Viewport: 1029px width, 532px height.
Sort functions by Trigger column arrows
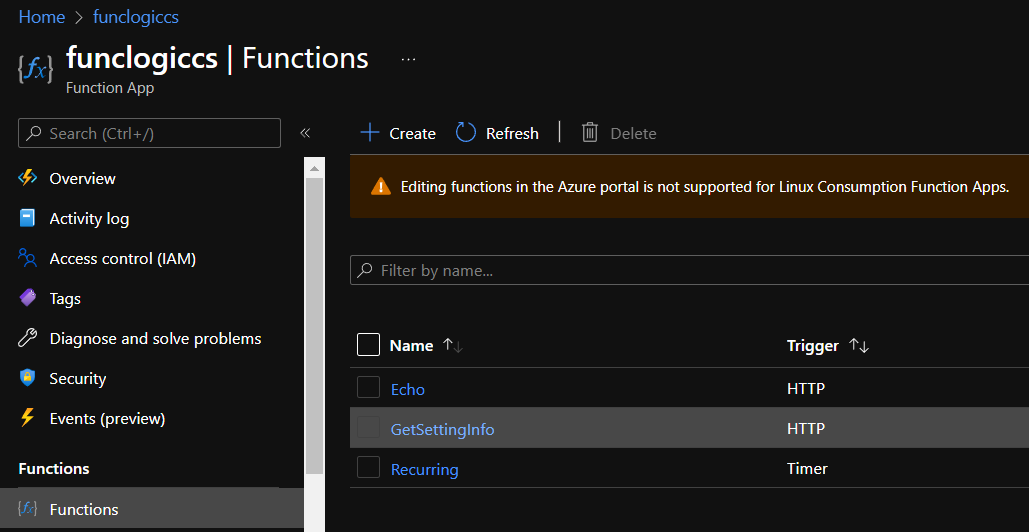[859, 346]
